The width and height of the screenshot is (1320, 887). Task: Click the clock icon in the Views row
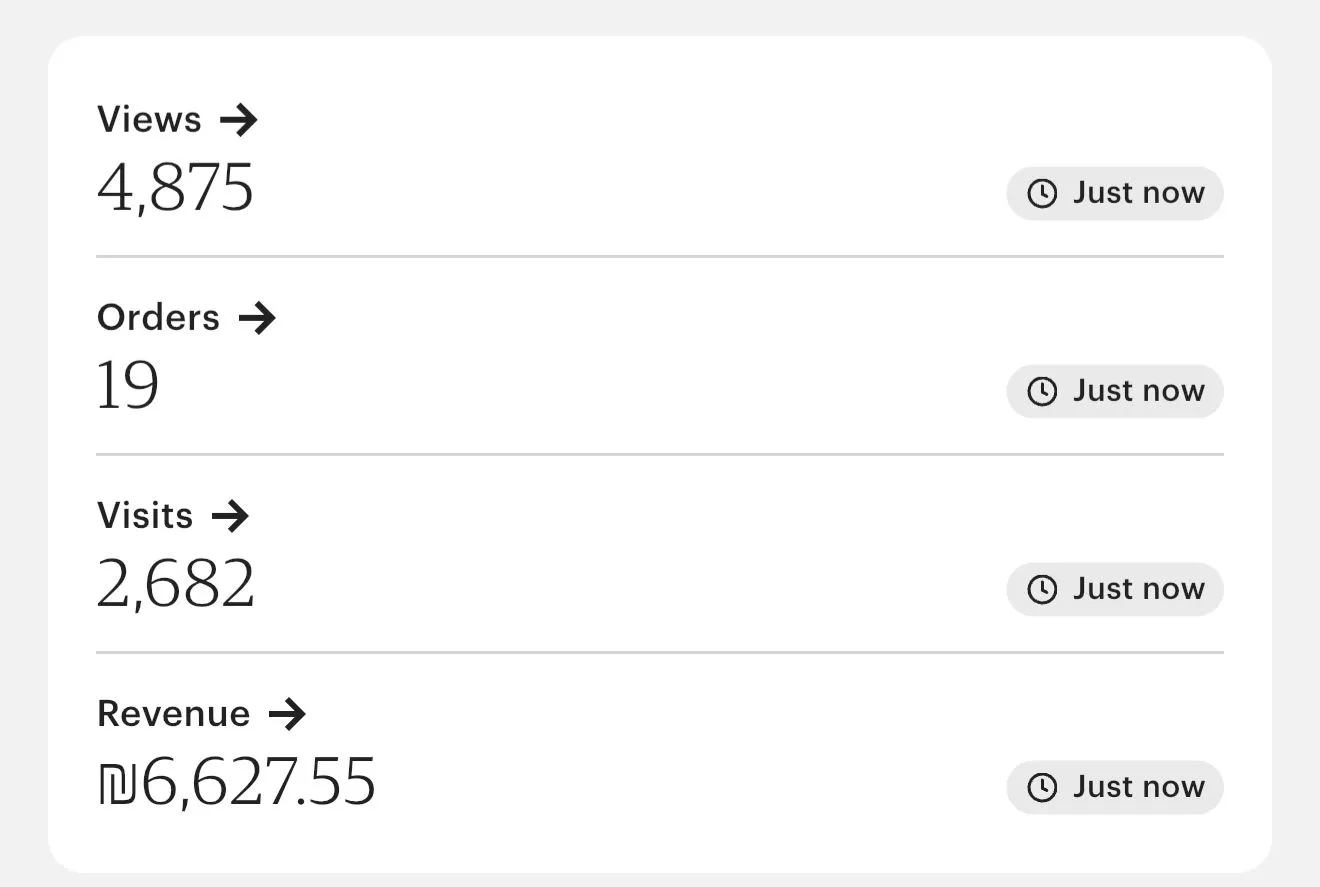pos(1042,194)
